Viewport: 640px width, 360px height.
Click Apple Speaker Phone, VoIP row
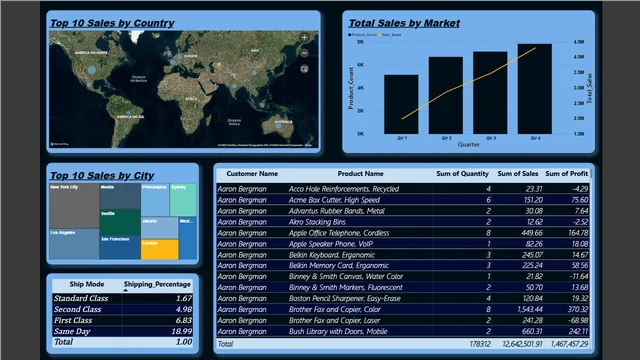[x=403, y=244]
